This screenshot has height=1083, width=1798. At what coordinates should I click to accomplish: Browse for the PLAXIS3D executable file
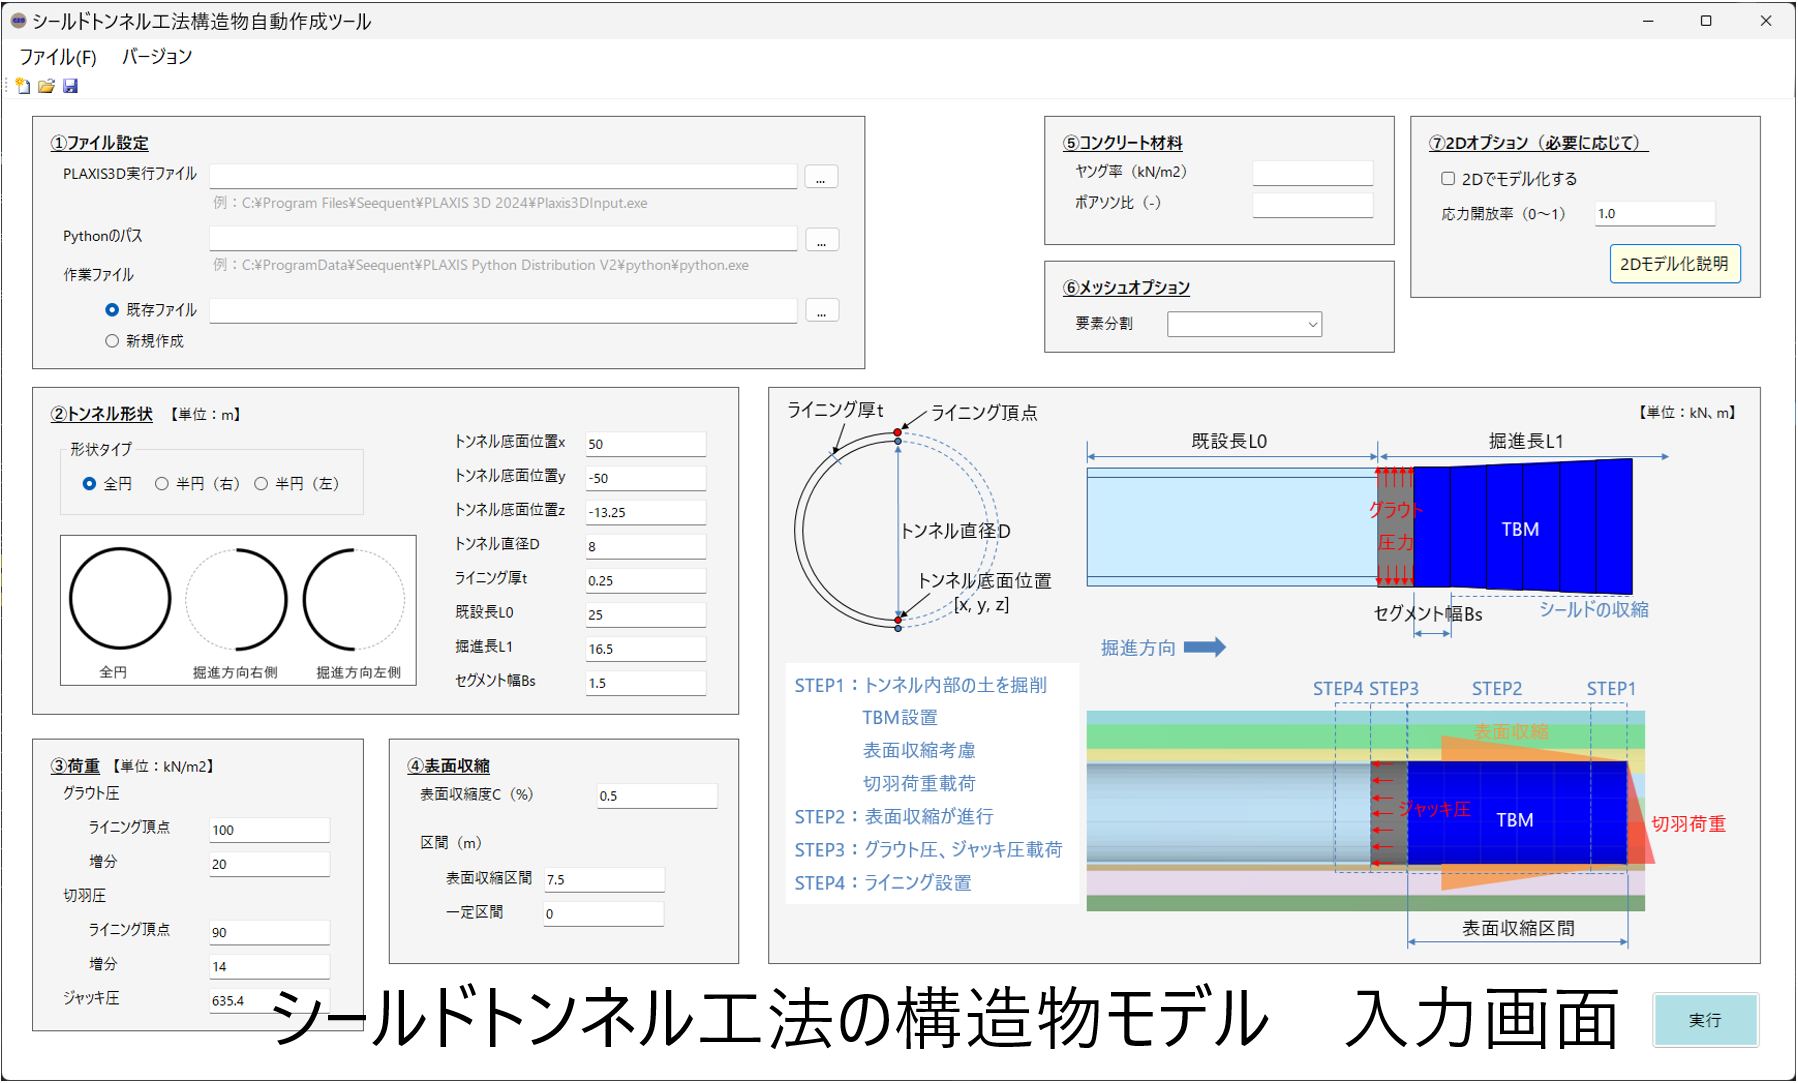coord(821,177)
